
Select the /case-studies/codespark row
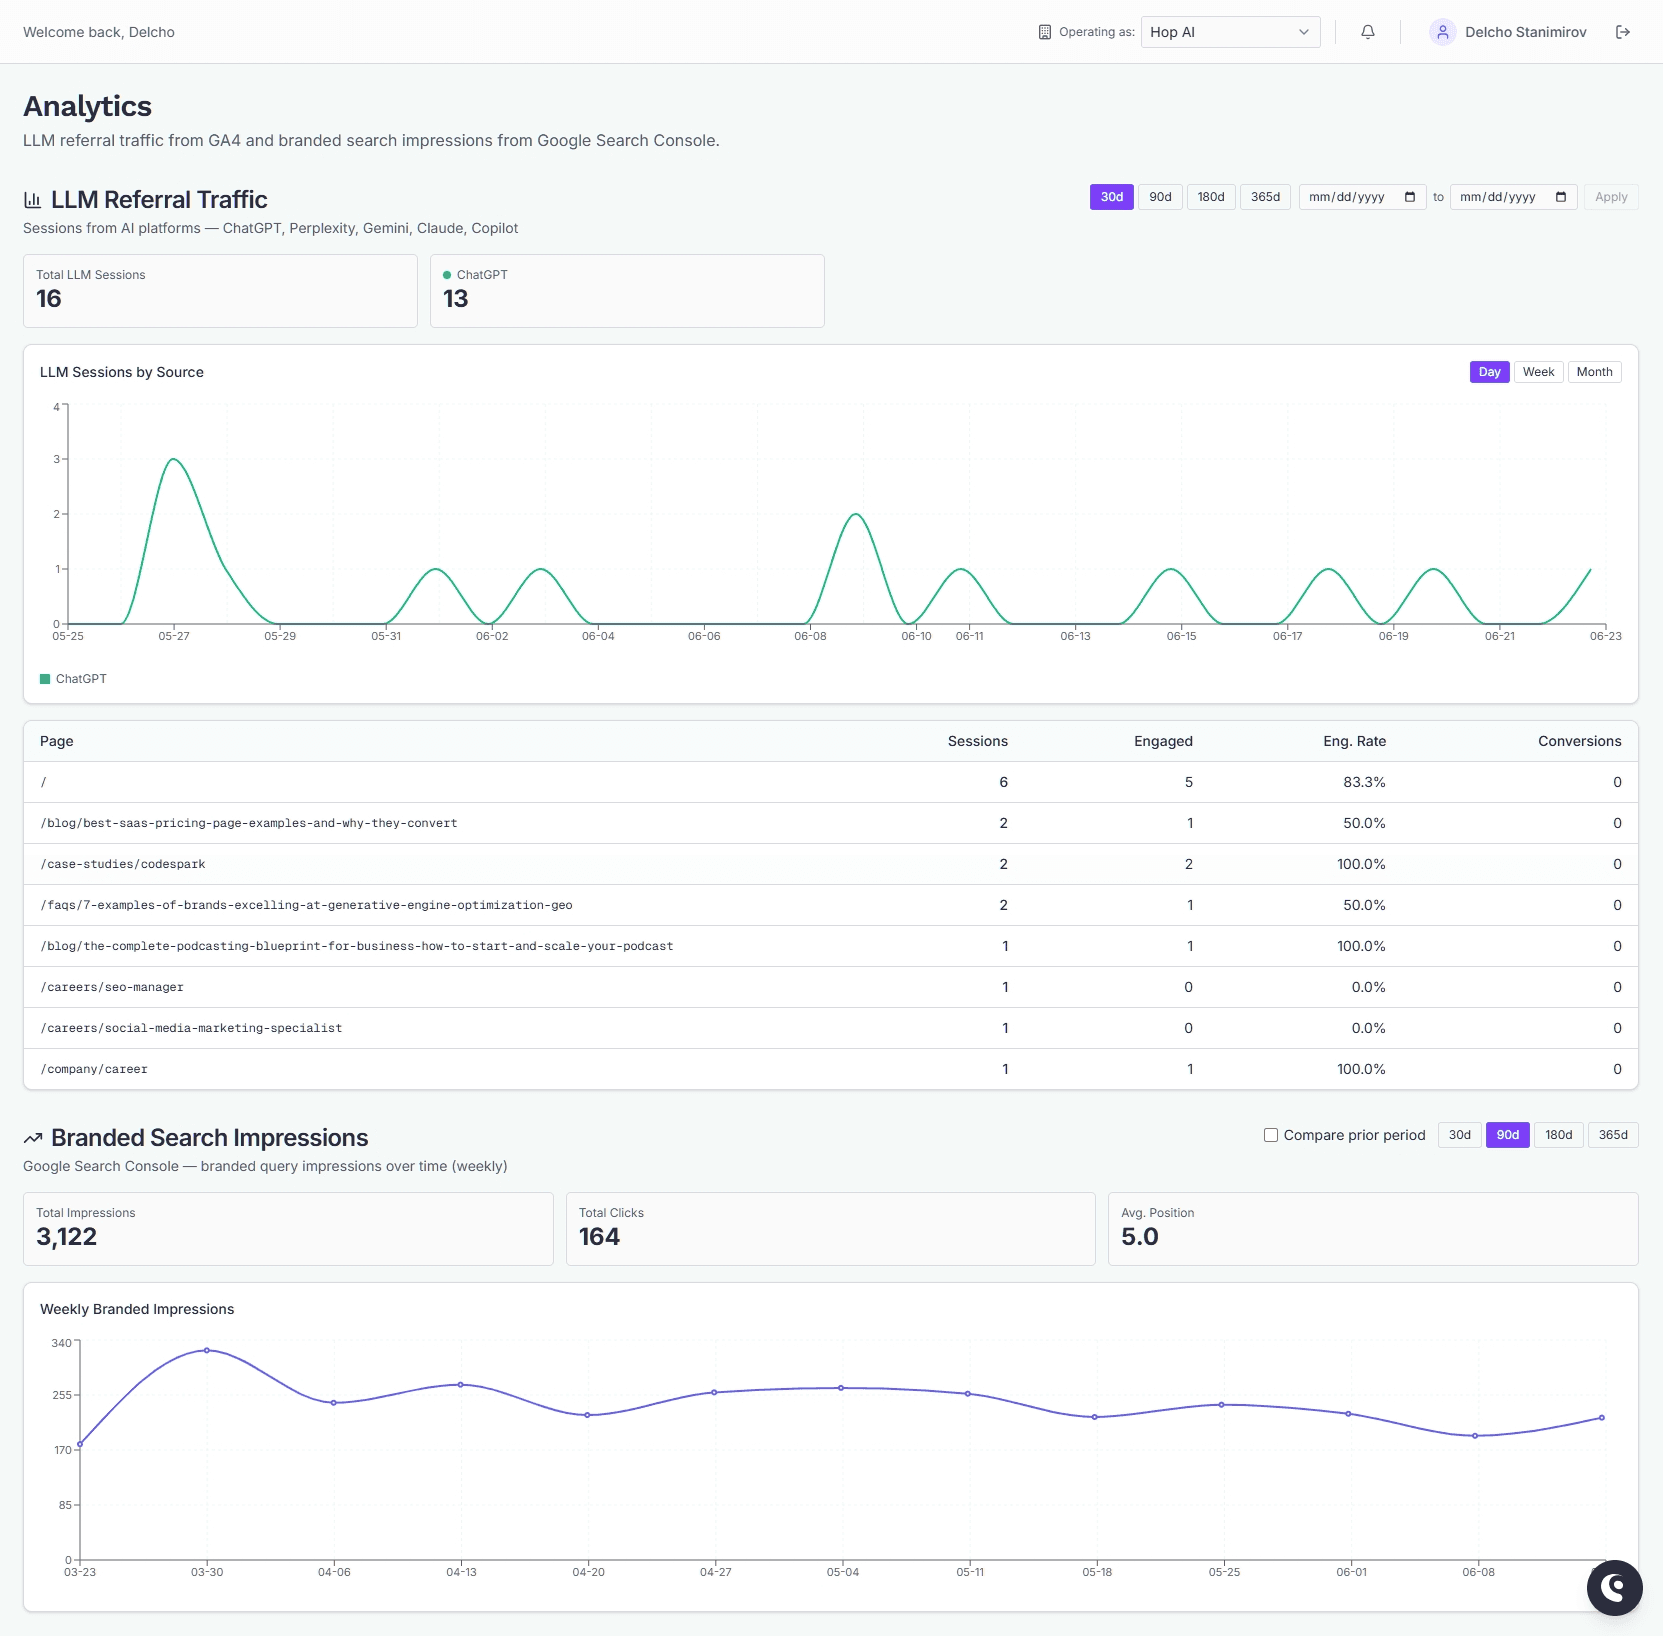pos(830,864)
